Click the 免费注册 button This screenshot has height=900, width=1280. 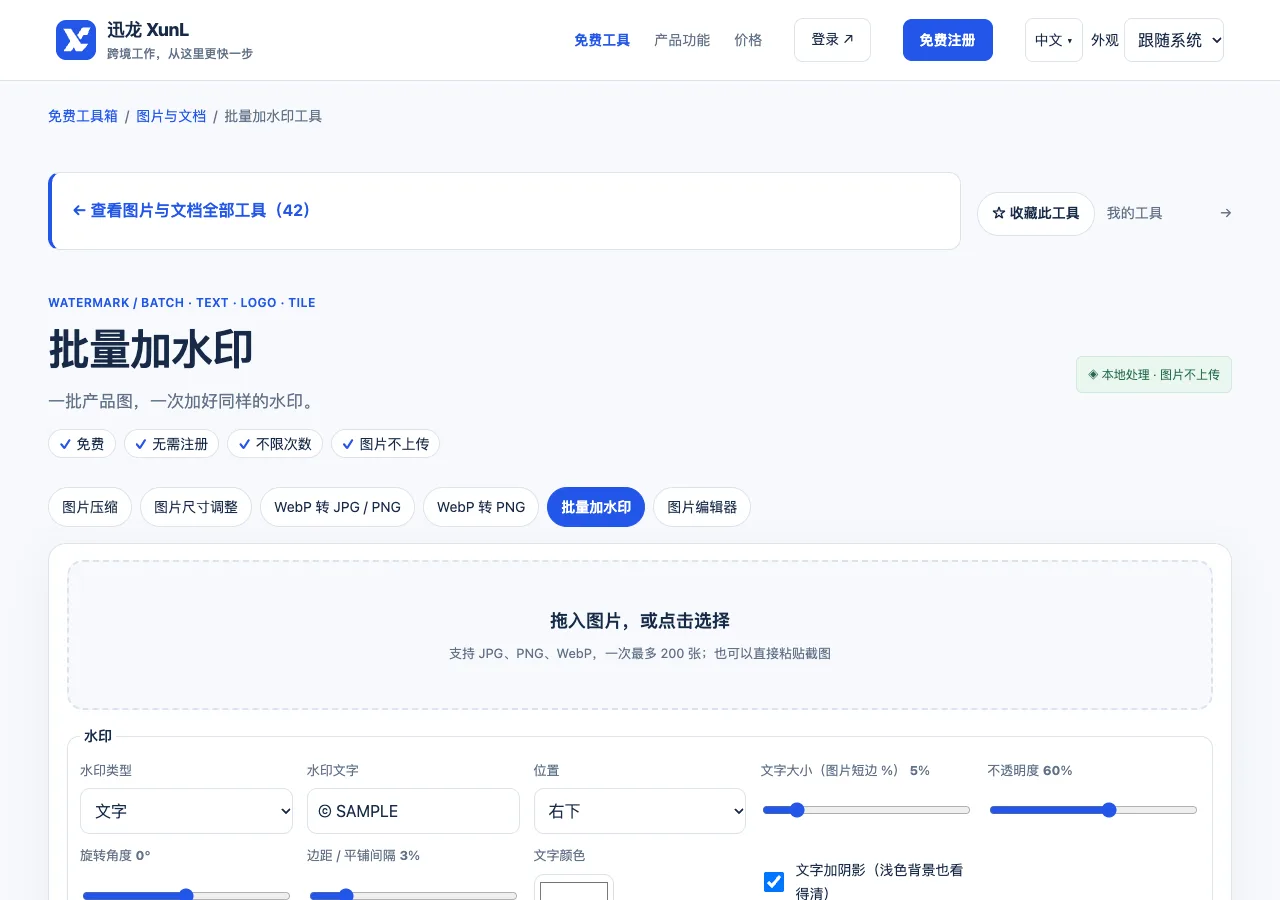(x=948, y=40)
